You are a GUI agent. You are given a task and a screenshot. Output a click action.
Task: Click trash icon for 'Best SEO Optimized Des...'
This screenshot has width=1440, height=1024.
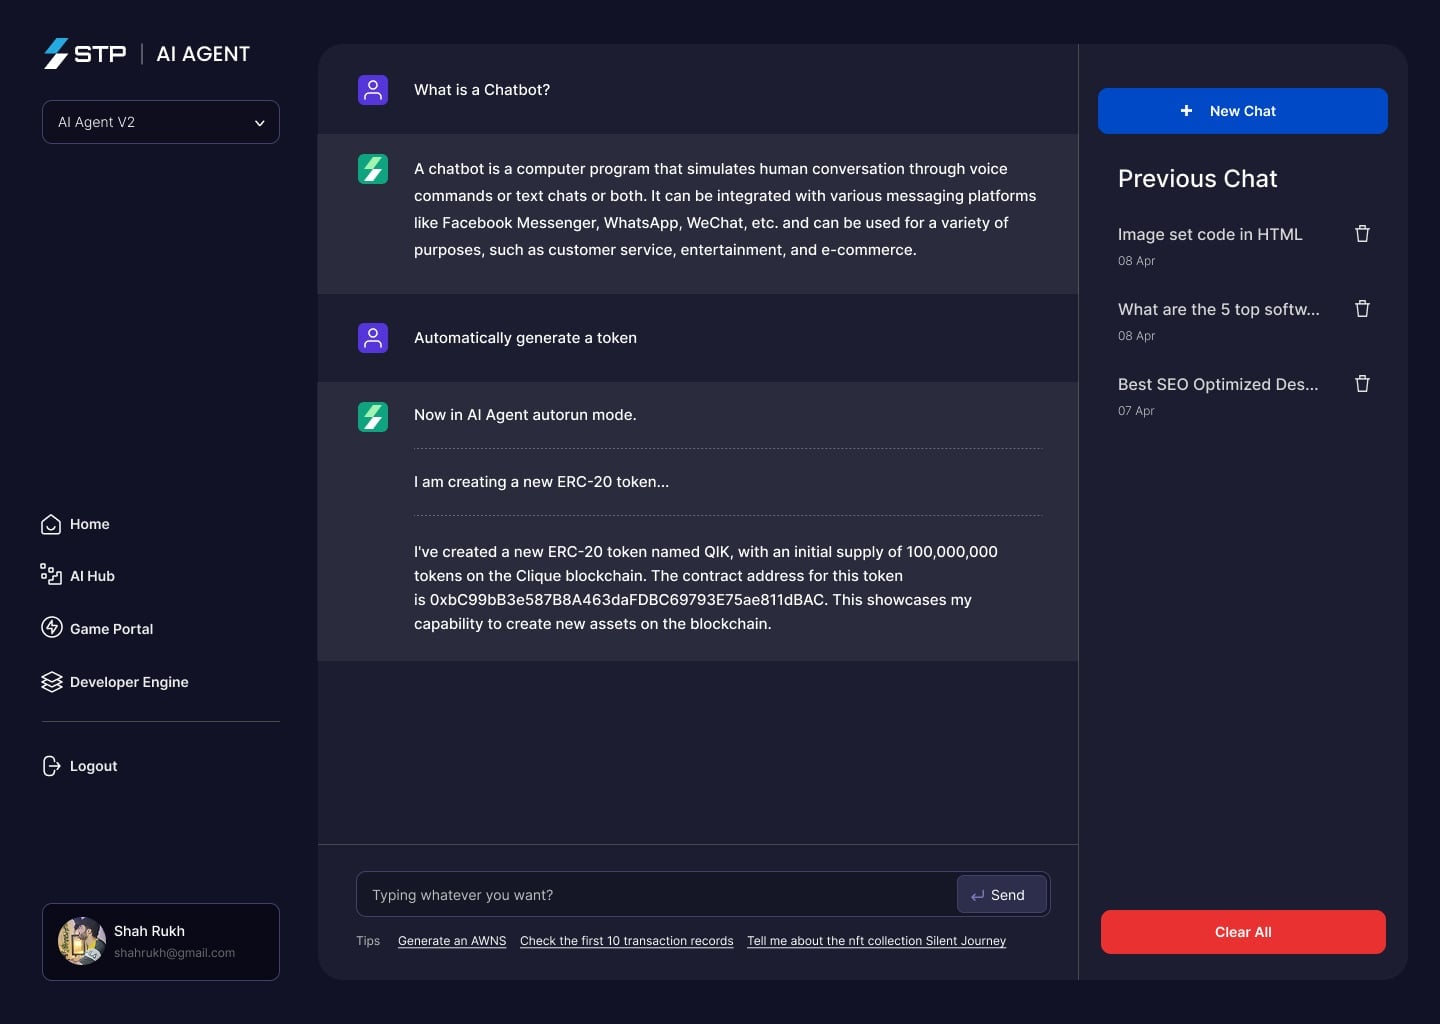(x=1362, y=384)
